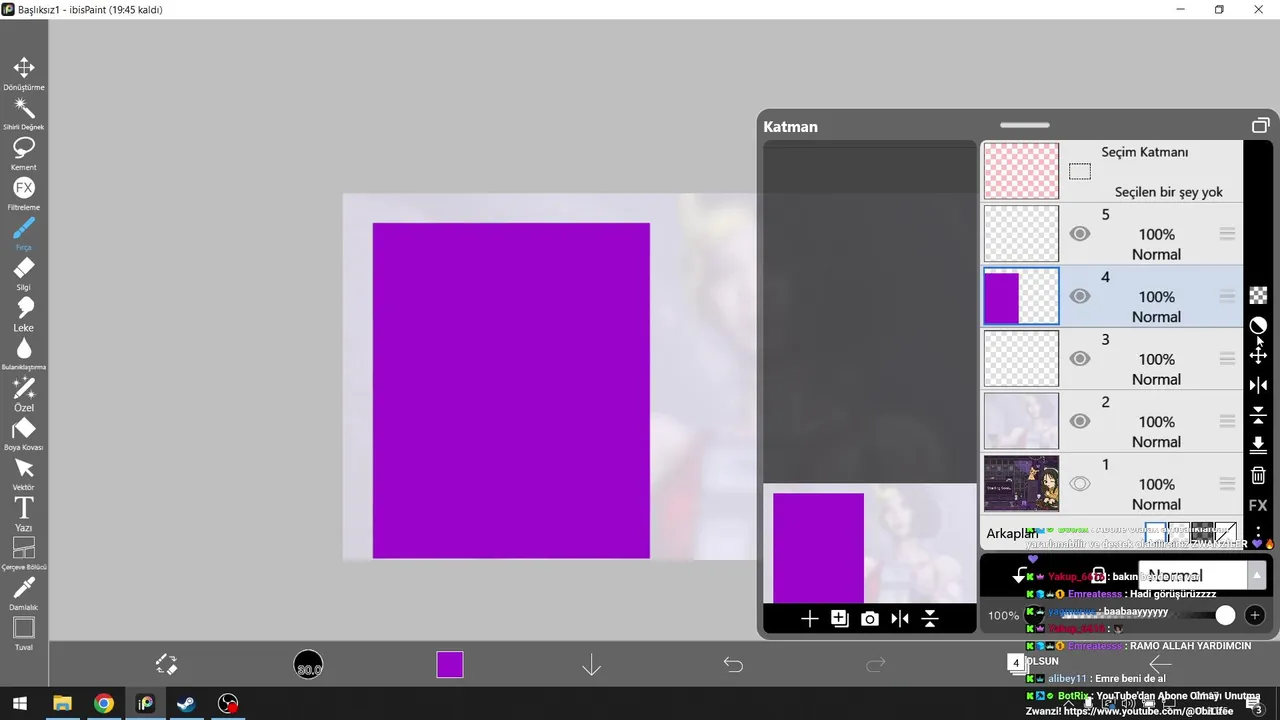Open the Windows Start menu
Screen dimensions: 1280x720
19,704
